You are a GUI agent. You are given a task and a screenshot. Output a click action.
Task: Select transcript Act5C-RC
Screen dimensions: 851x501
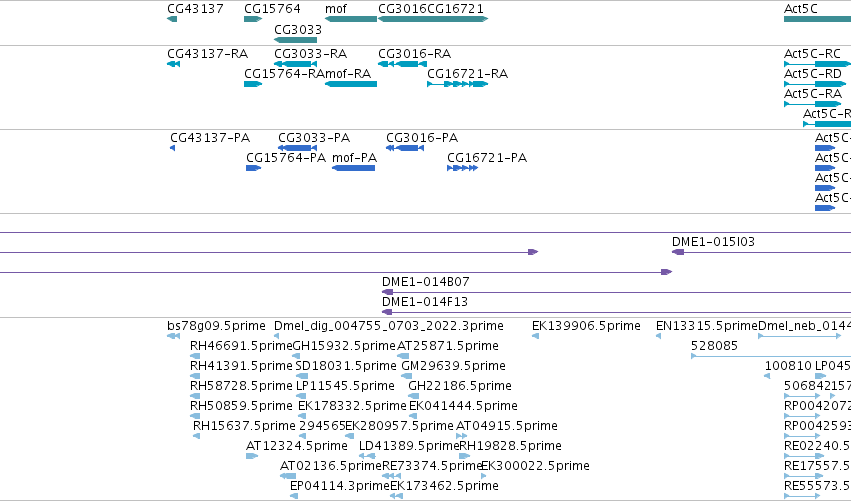pyautogui.click(x=817, y=64)
